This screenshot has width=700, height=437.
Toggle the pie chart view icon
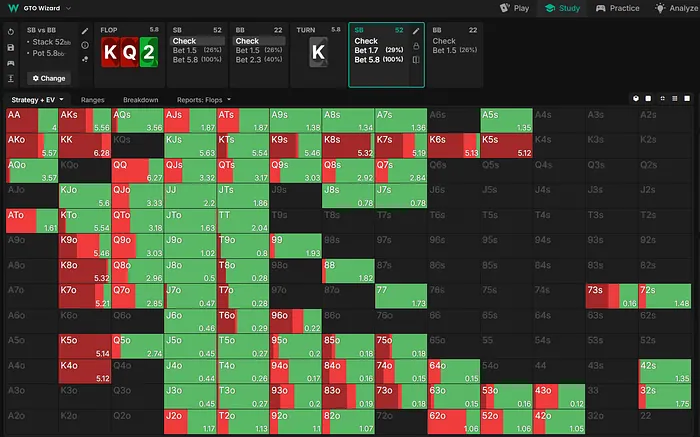pyautogui.click(x=636, y=99)
